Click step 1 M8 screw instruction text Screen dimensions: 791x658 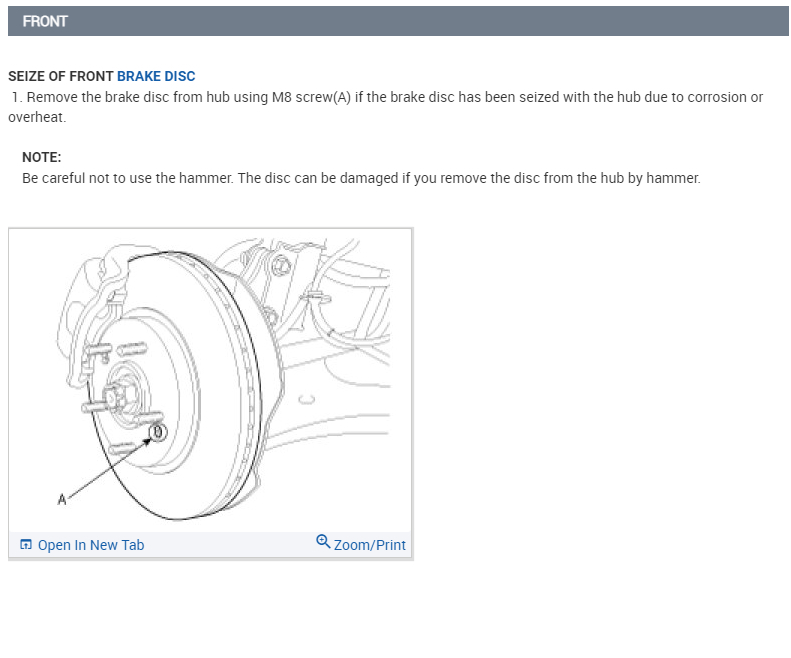click(x=385, y=107)
